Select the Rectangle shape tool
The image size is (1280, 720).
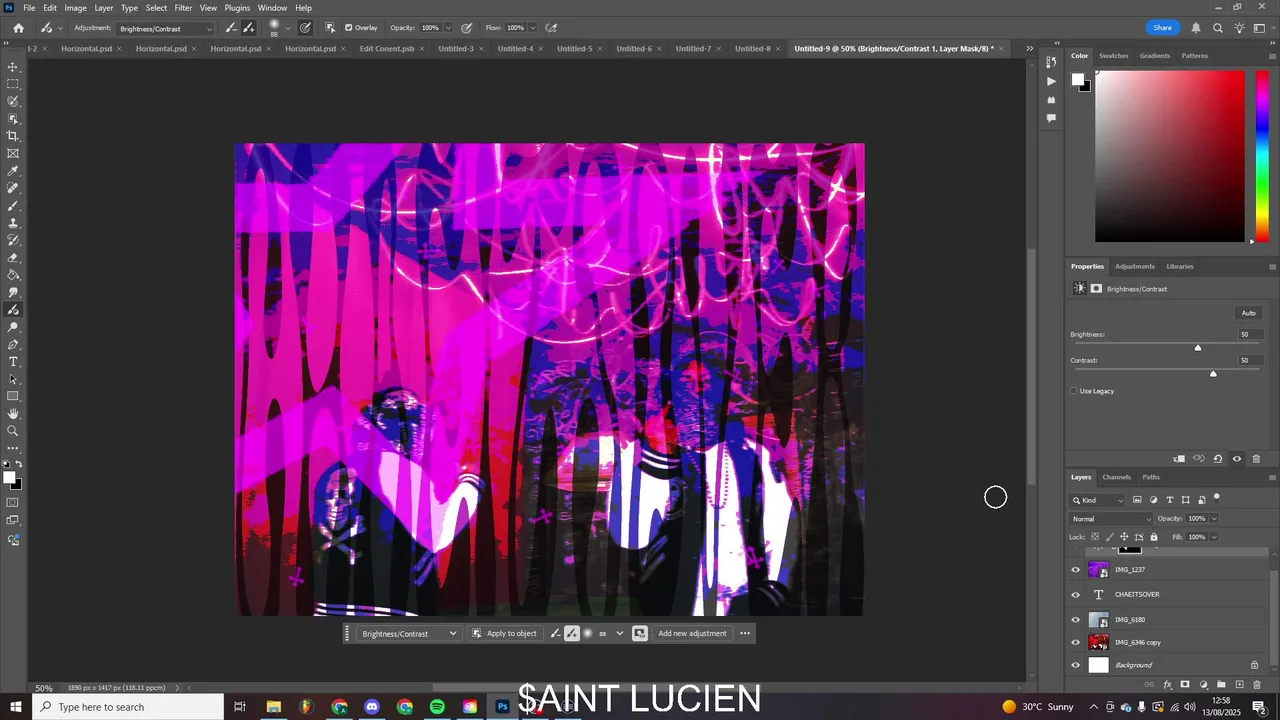tap(13, 397)
